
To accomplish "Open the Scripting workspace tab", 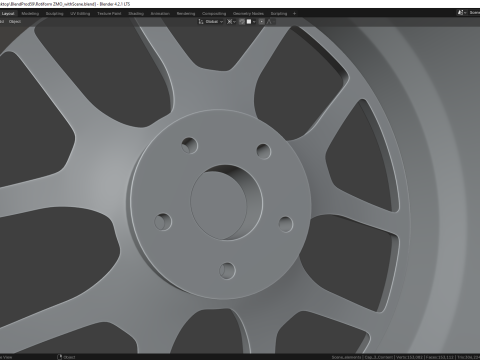I will tap(279, 14).
